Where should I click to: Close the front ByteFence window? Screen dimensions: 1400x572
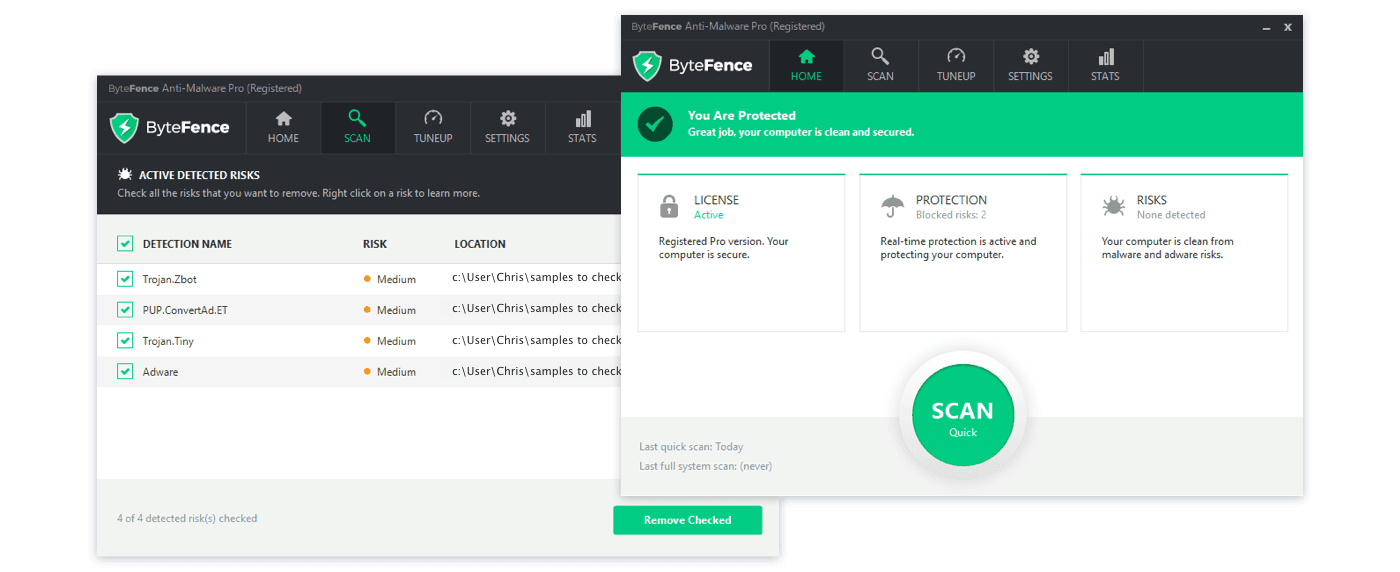click(x=1288, y=27)
